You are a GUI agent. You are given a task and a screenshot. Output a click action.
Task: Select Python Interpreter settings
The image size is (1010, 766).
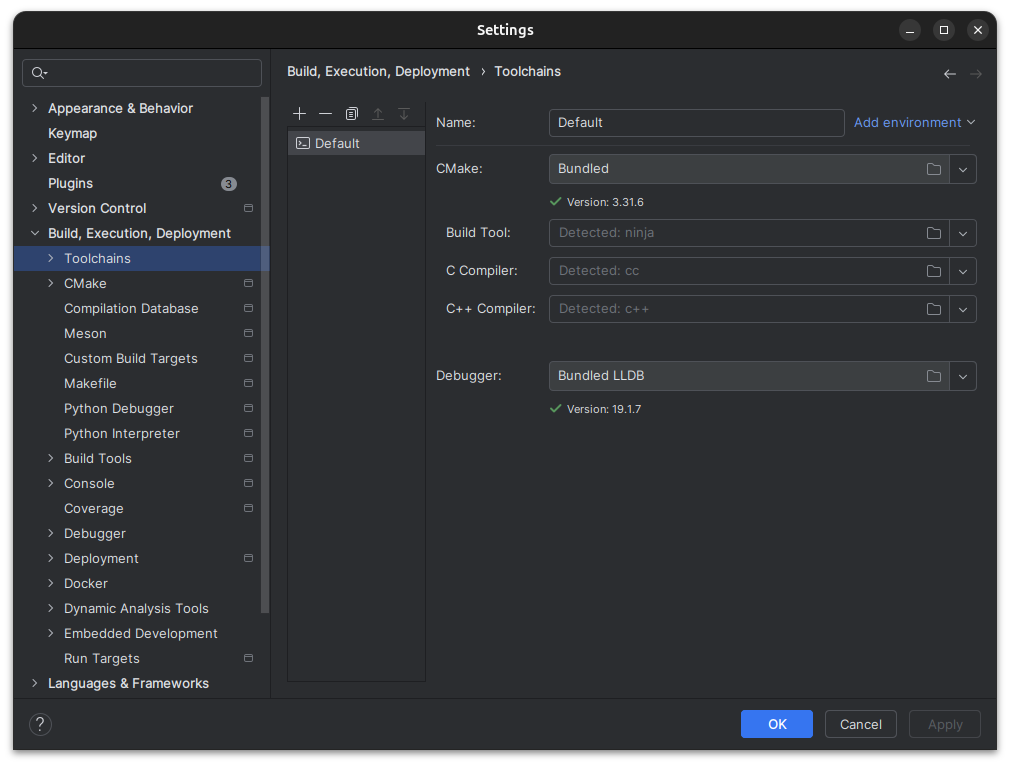[122, 434]
